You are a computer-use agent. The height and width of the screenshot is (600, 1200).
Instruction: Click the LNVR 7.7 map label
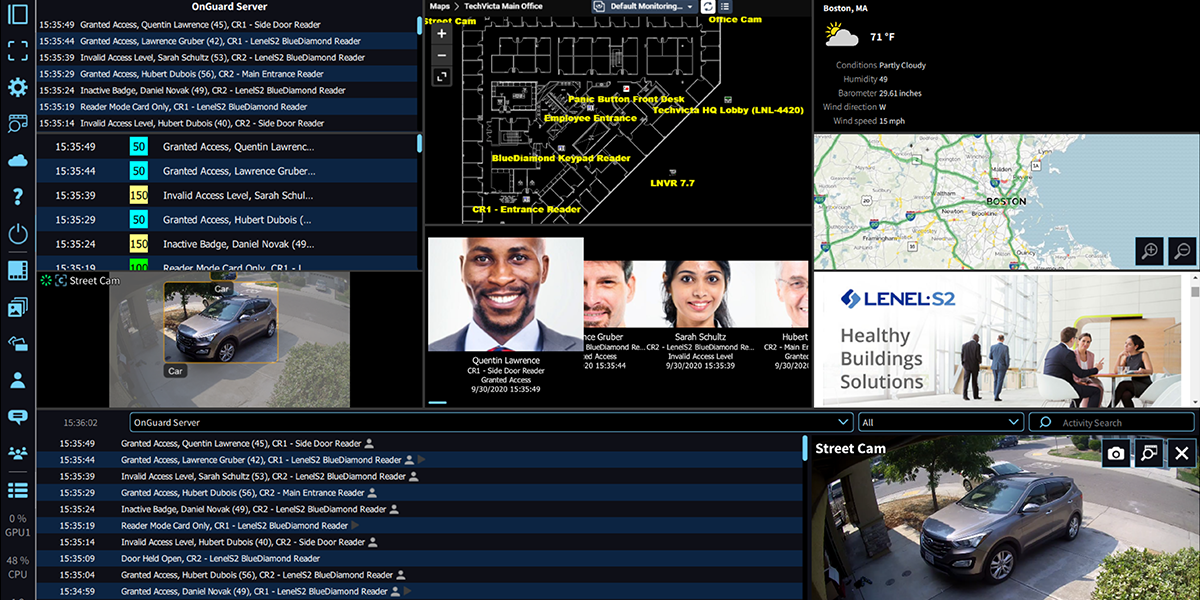coord(672,183)
